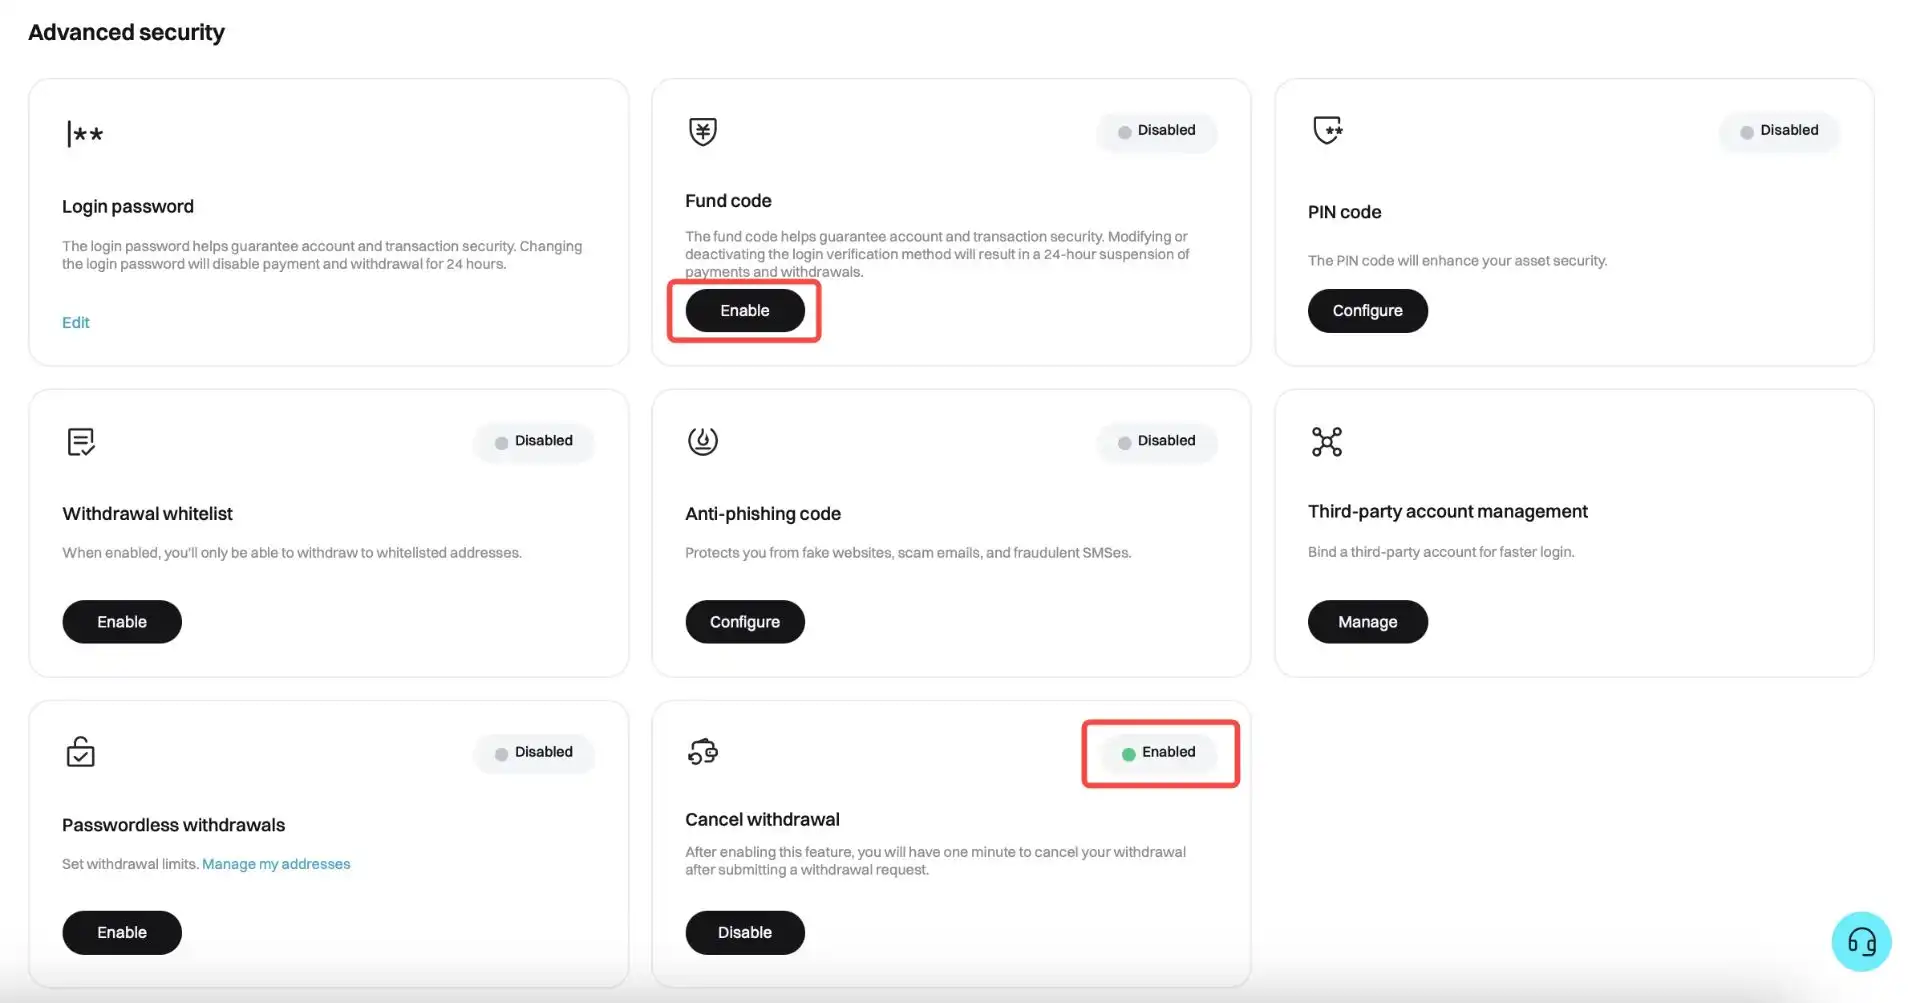This screenshot has width=1920, height=1003.
Task: Enable the Fund code
Action: pos(745,311)
